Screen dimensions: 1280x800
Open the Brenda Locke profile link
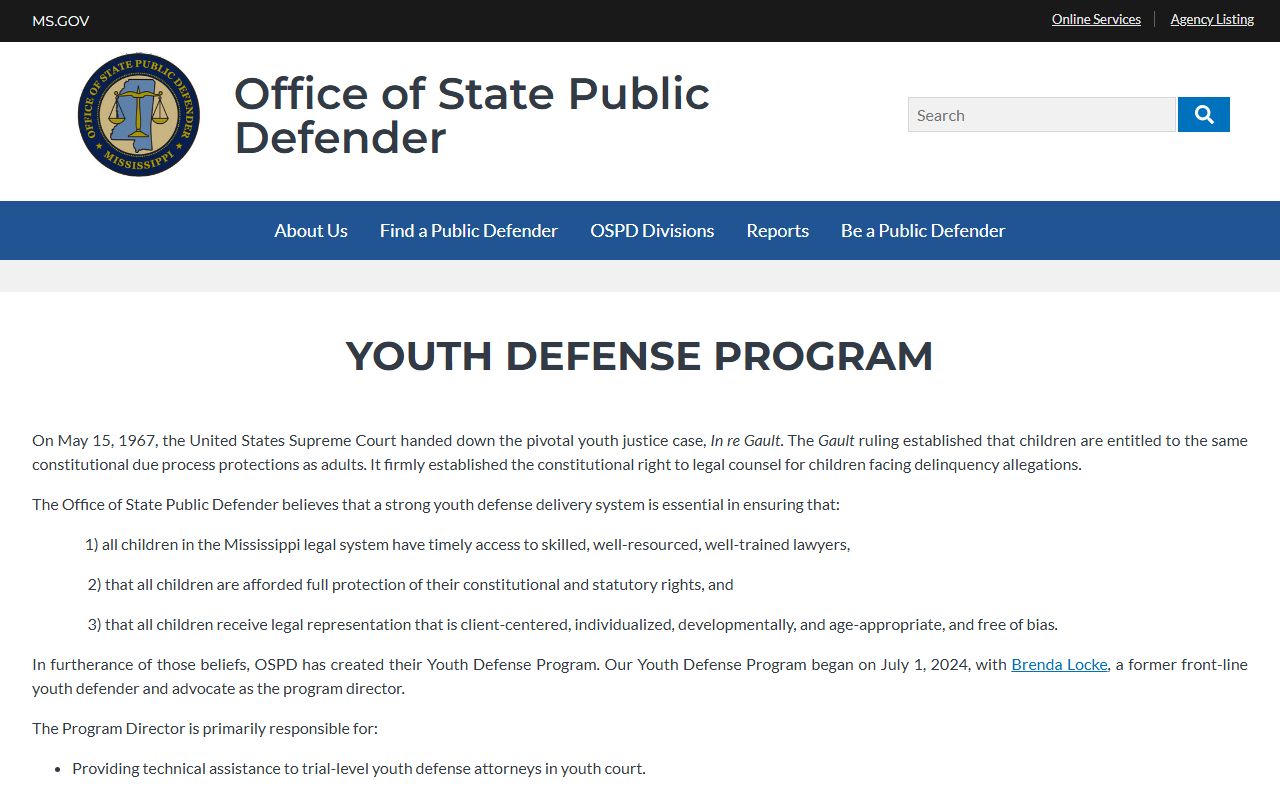tap(1059, 664)
